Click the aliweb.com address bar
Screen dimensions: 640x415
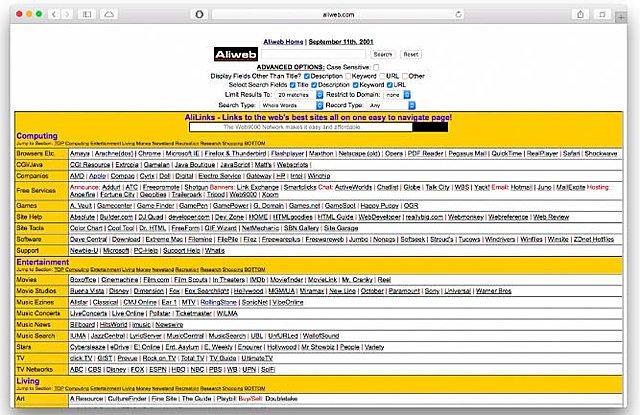tap(338, 14)
